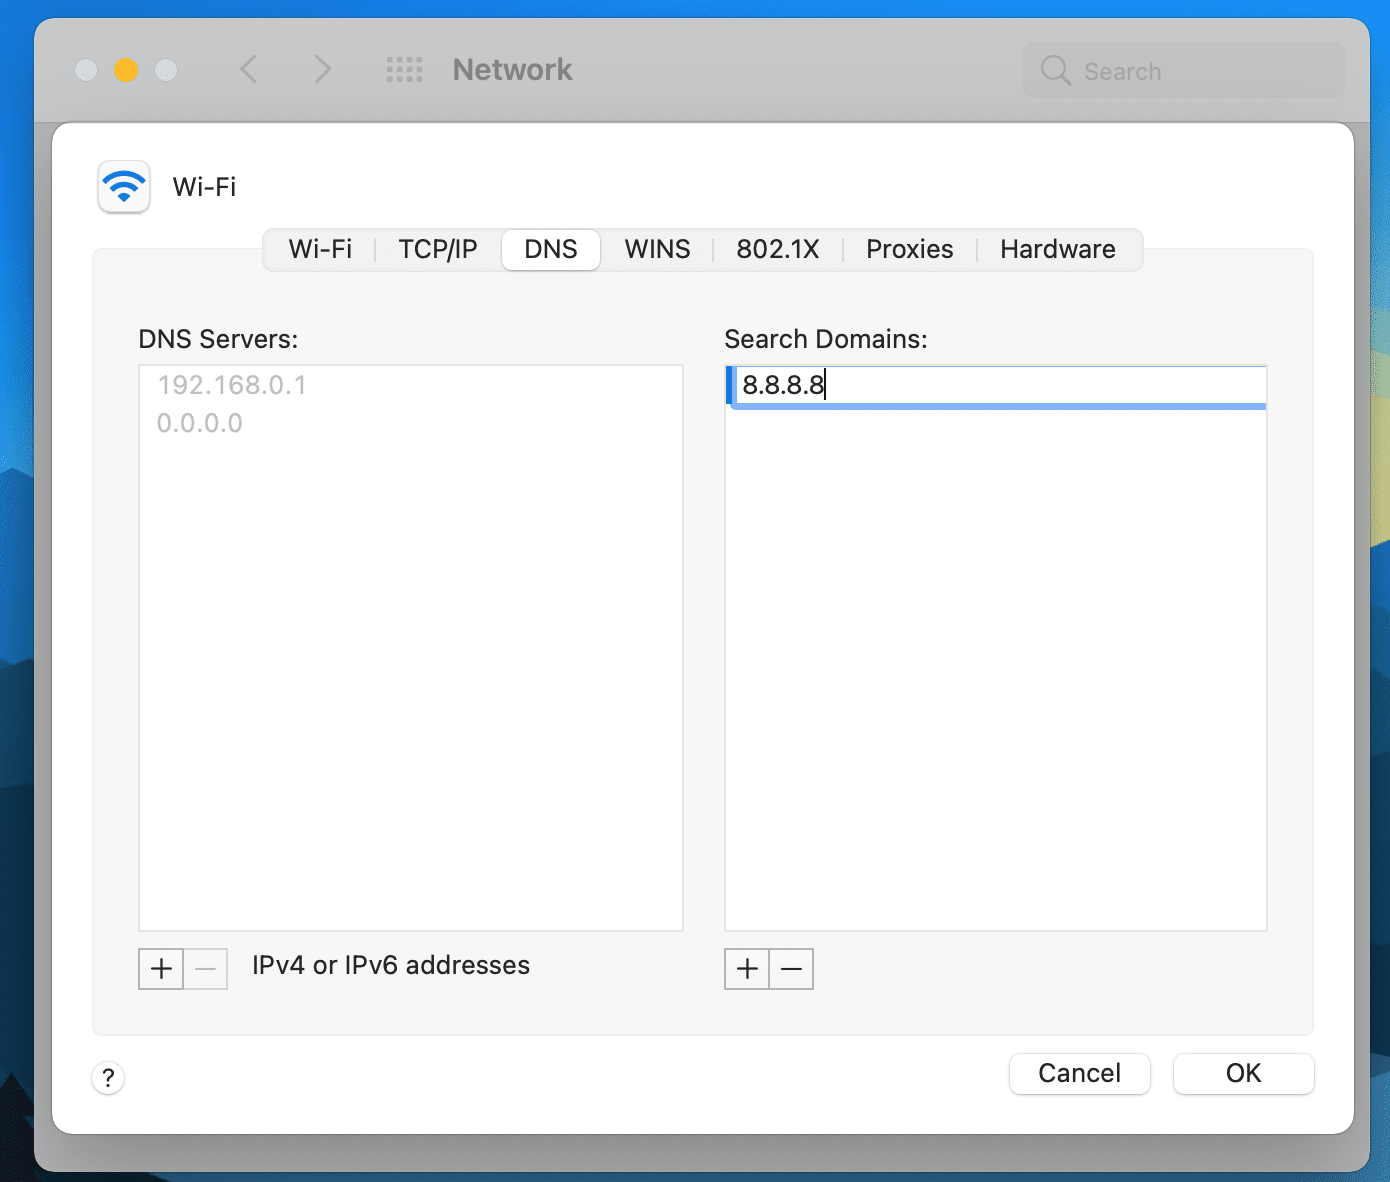Image resolution: width=1390 pixels, height=1182 pixels.
Task: Select the 192.168.0.1 DNS server entry
Action: 232,386
